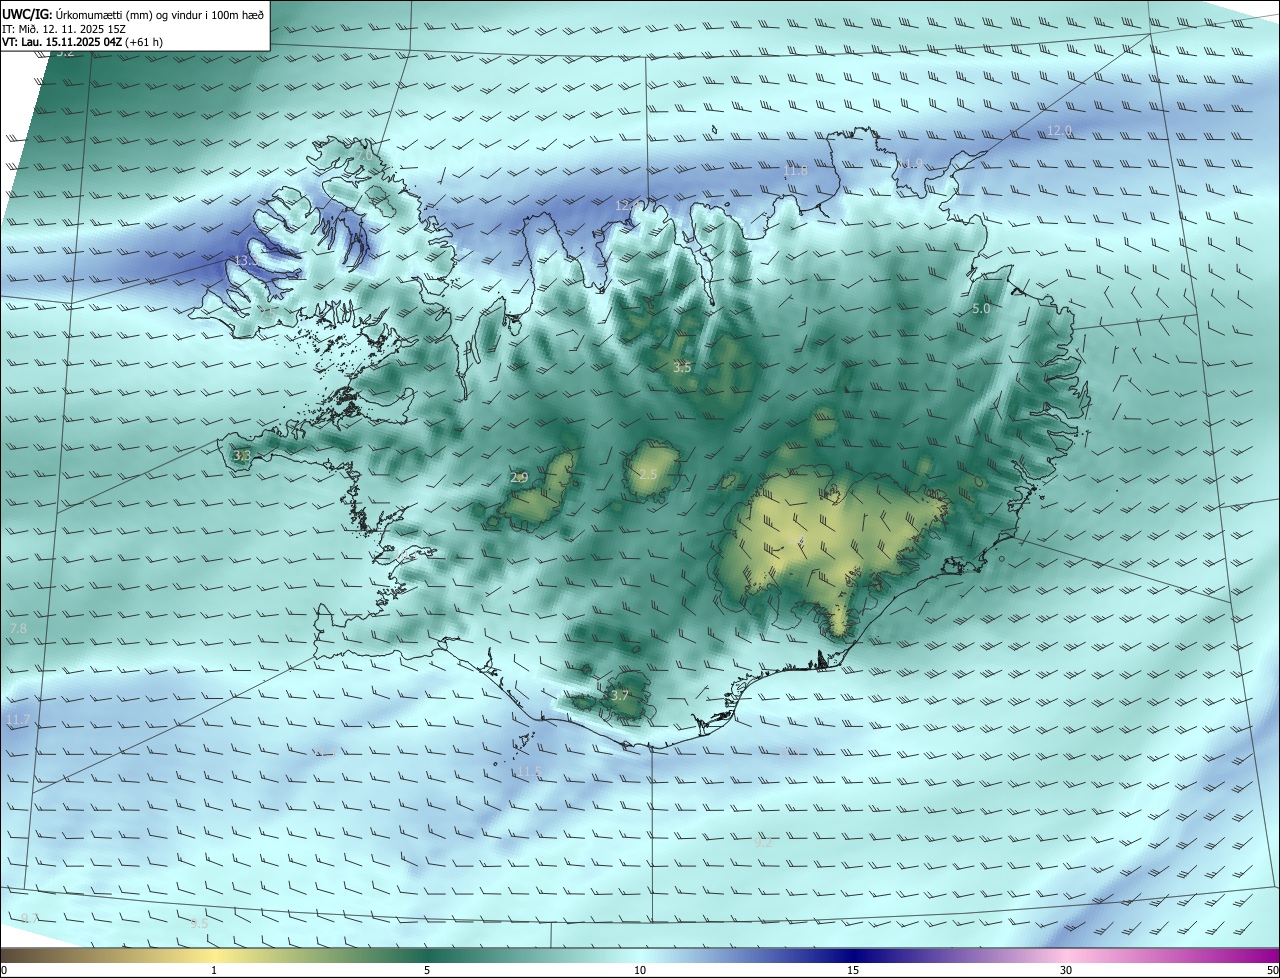This screenshot has height=978, width=1280.
Task: Pick the light pink color on the colorbar above 30
Action: click(x=1066, y=955)
